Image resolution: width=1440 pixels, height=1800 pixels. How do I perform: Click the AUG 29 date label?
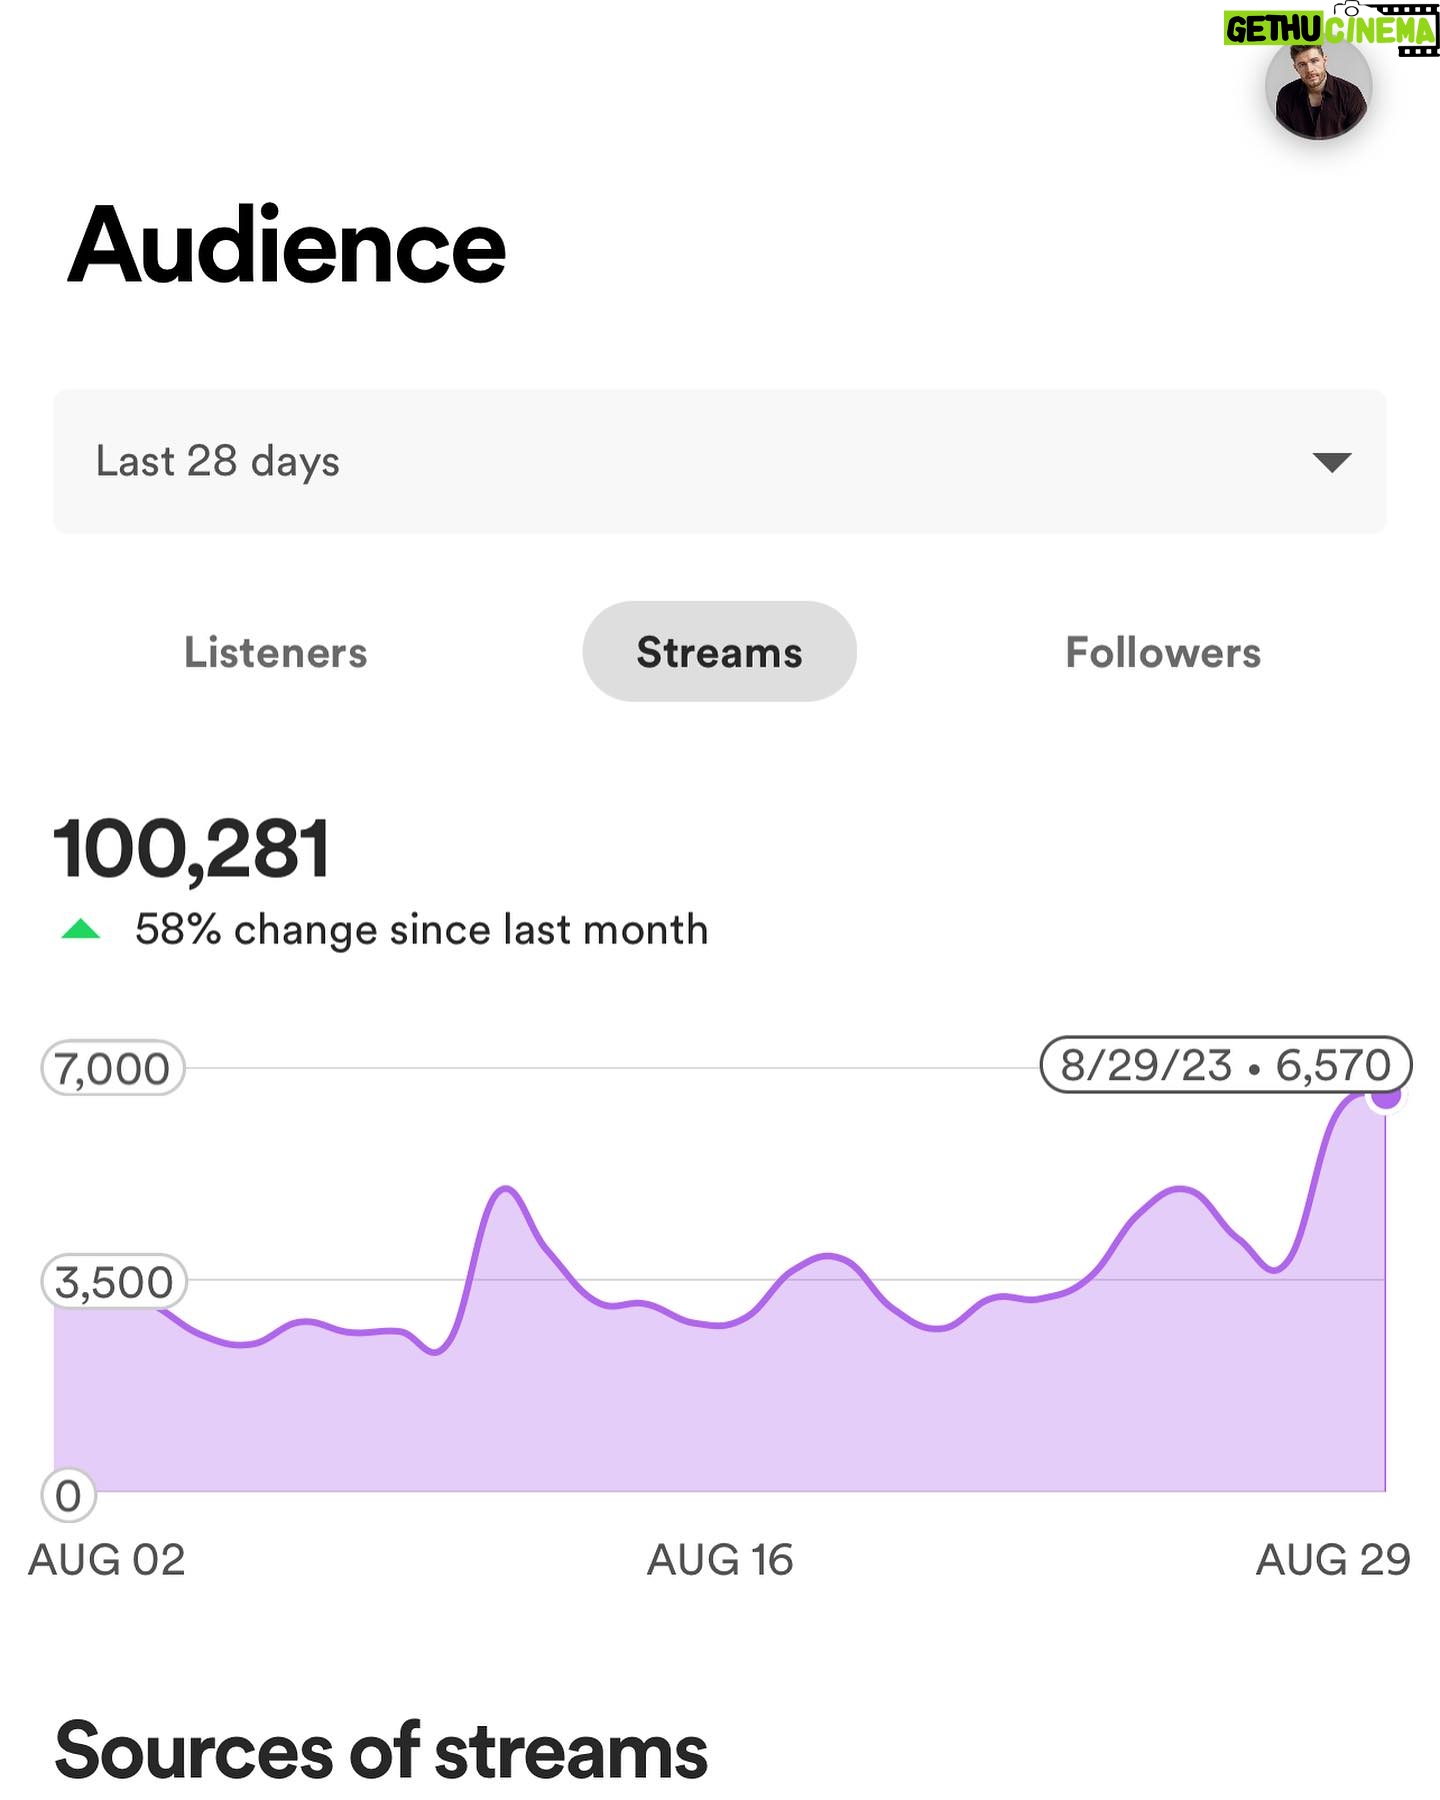(x=1333, y=1560)
